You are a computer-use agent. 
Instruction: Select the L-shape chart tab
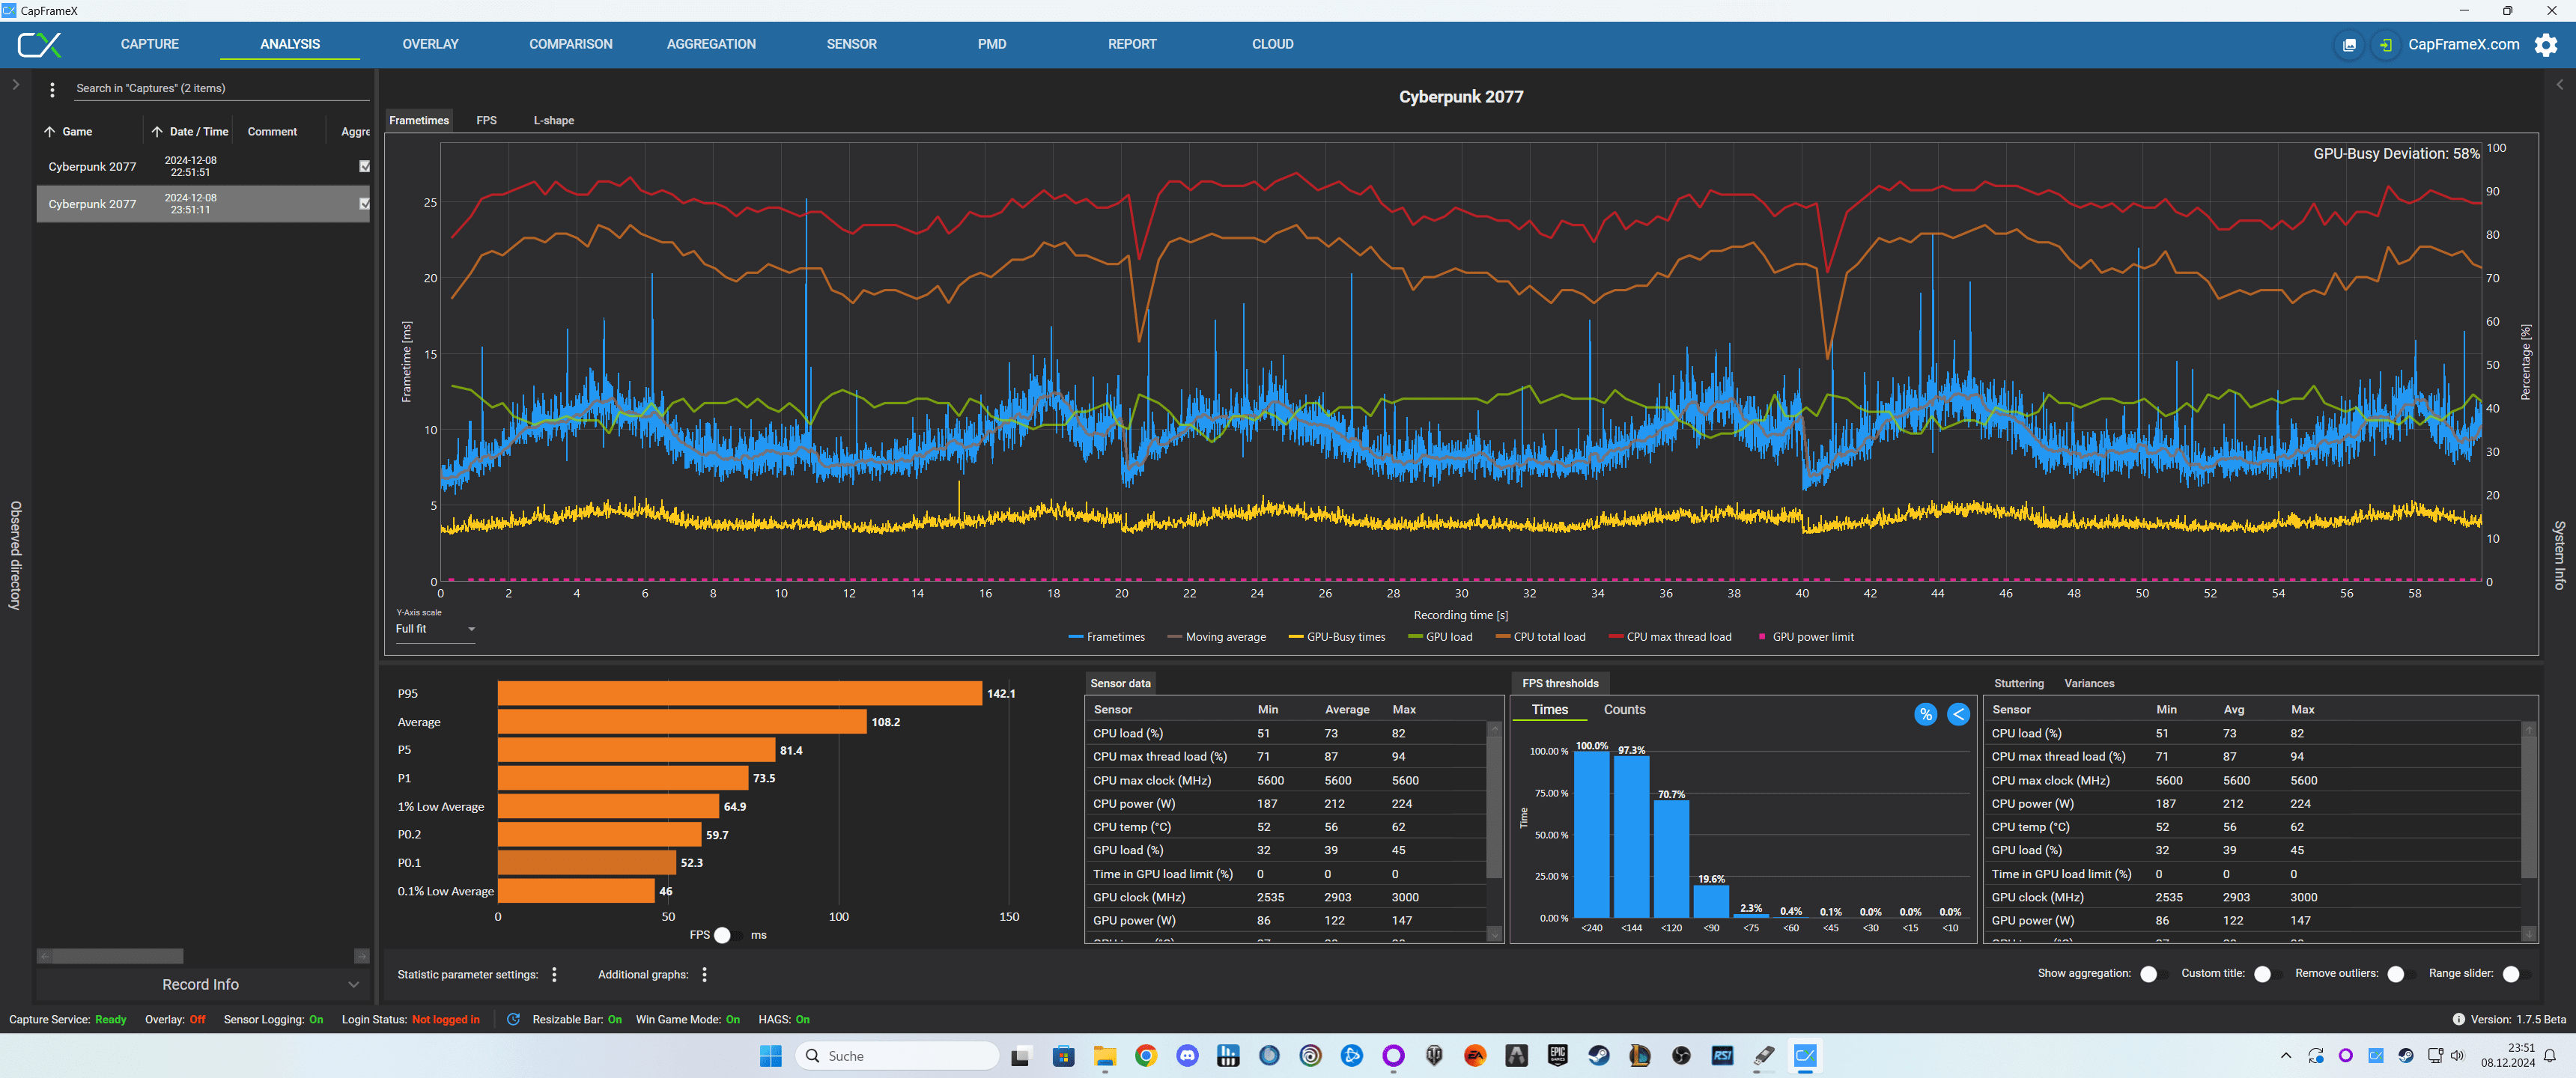pyautogui.click(x=553, y=120)
